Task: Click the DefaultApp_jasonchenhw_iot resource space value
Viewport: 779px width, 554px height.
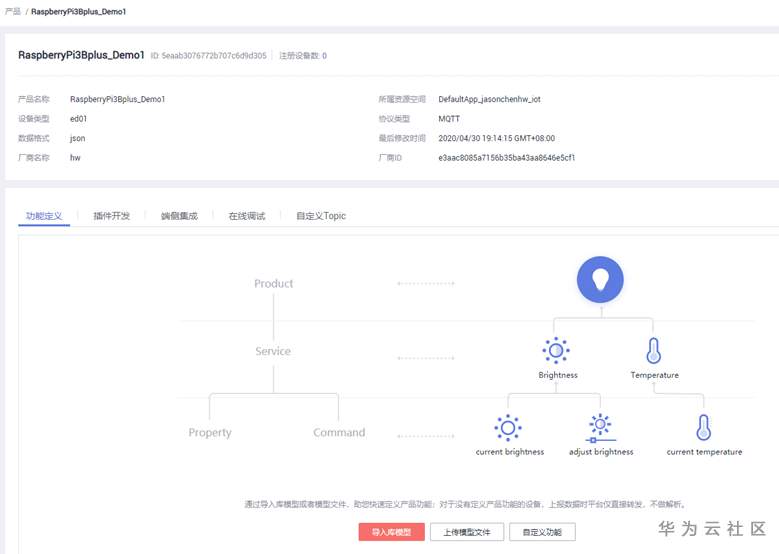Action: pyautogui.click(x=489, y=99)
